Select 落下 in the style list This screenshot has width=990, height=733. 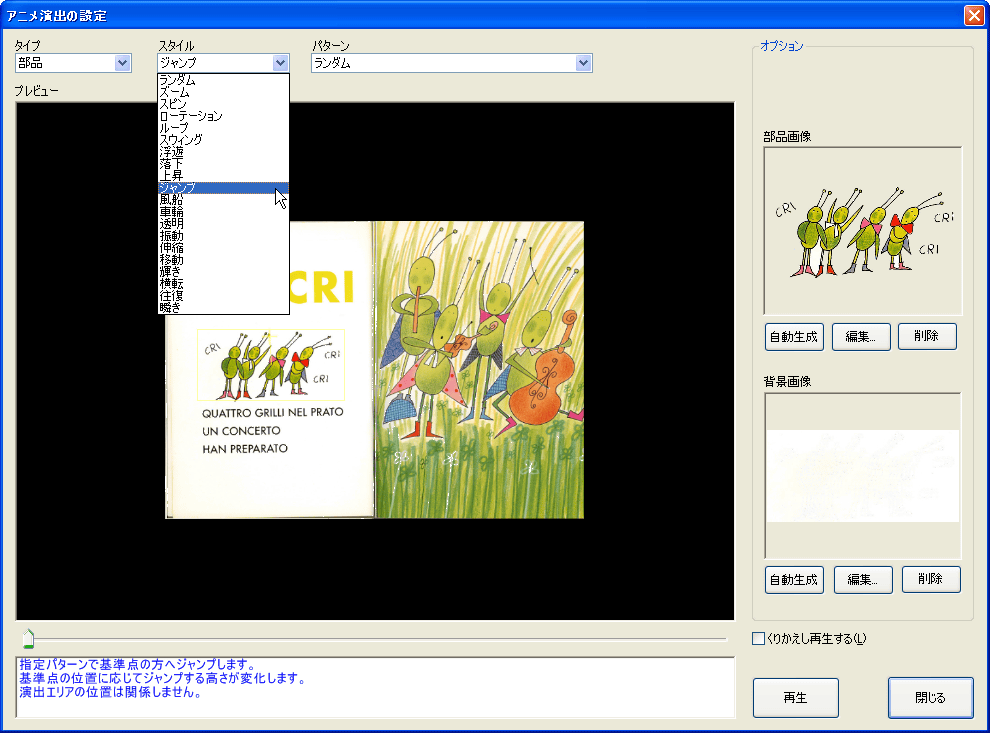[x=223, y=164]
